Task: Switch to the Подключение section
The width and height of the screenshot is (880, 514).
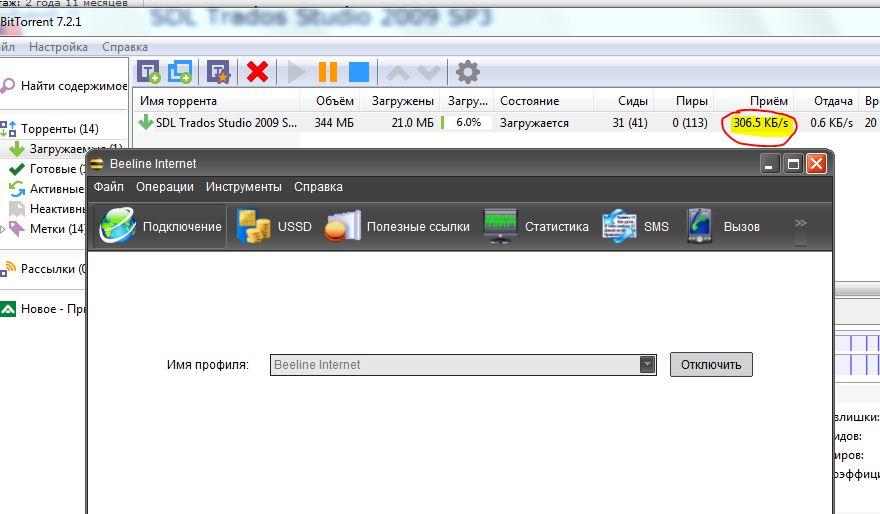Action: [x=160, y=226]
